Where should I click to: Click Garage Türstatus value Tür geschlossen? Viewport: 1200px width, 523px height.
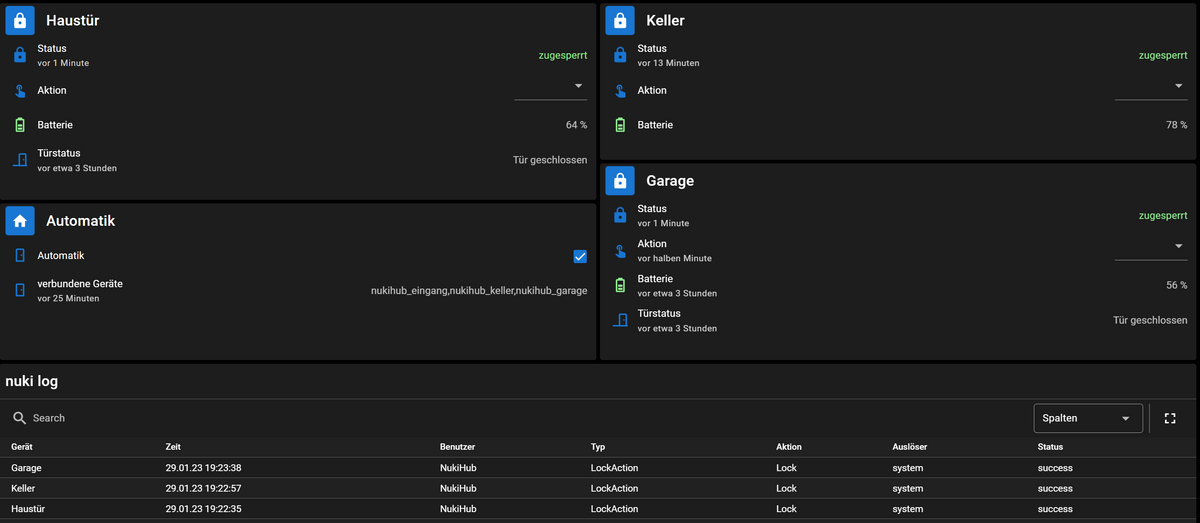point(1150,320)
